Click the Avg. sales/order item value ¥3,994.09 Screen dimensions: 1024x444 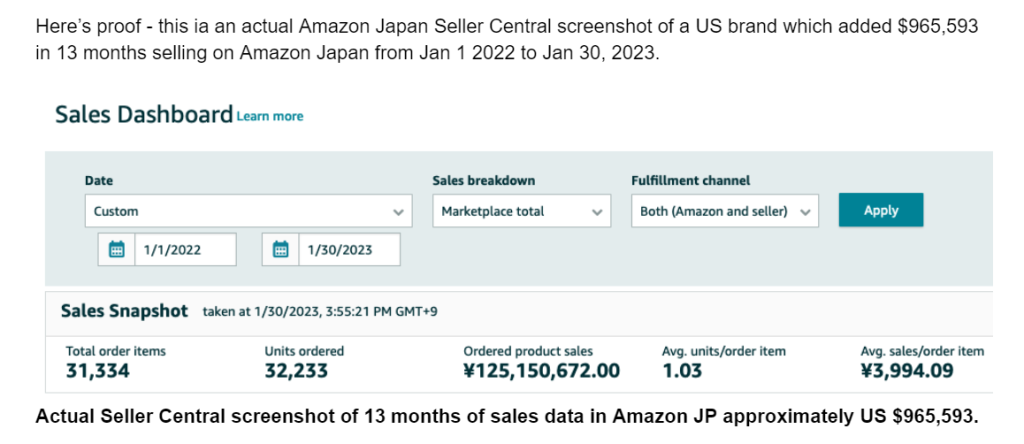(x=907, y=371)
